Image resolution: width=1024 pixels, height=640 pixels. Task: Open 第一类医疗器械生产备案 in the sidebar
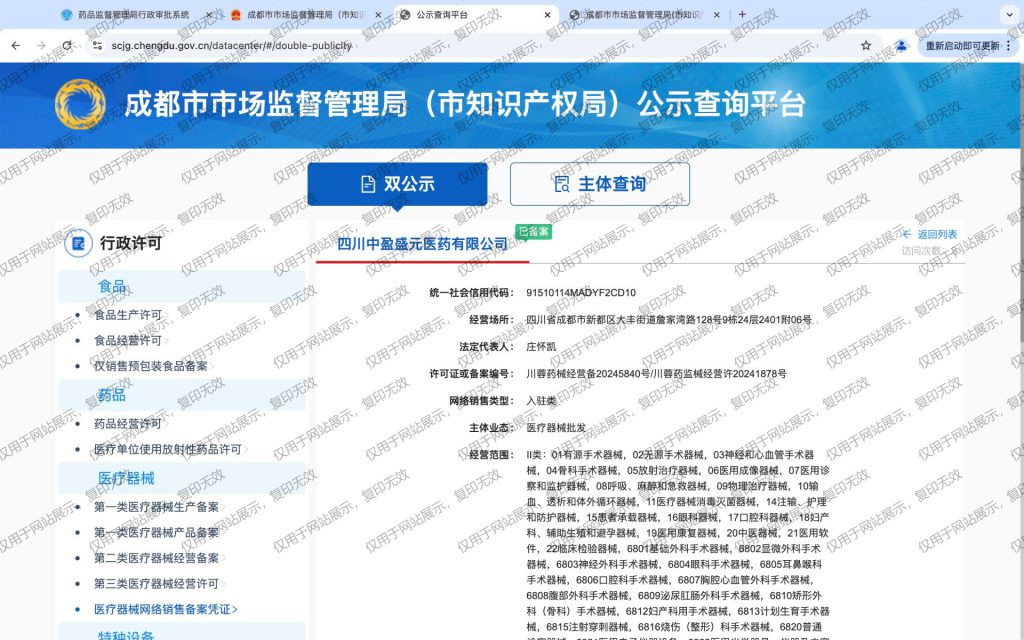(x=156, y=507)
